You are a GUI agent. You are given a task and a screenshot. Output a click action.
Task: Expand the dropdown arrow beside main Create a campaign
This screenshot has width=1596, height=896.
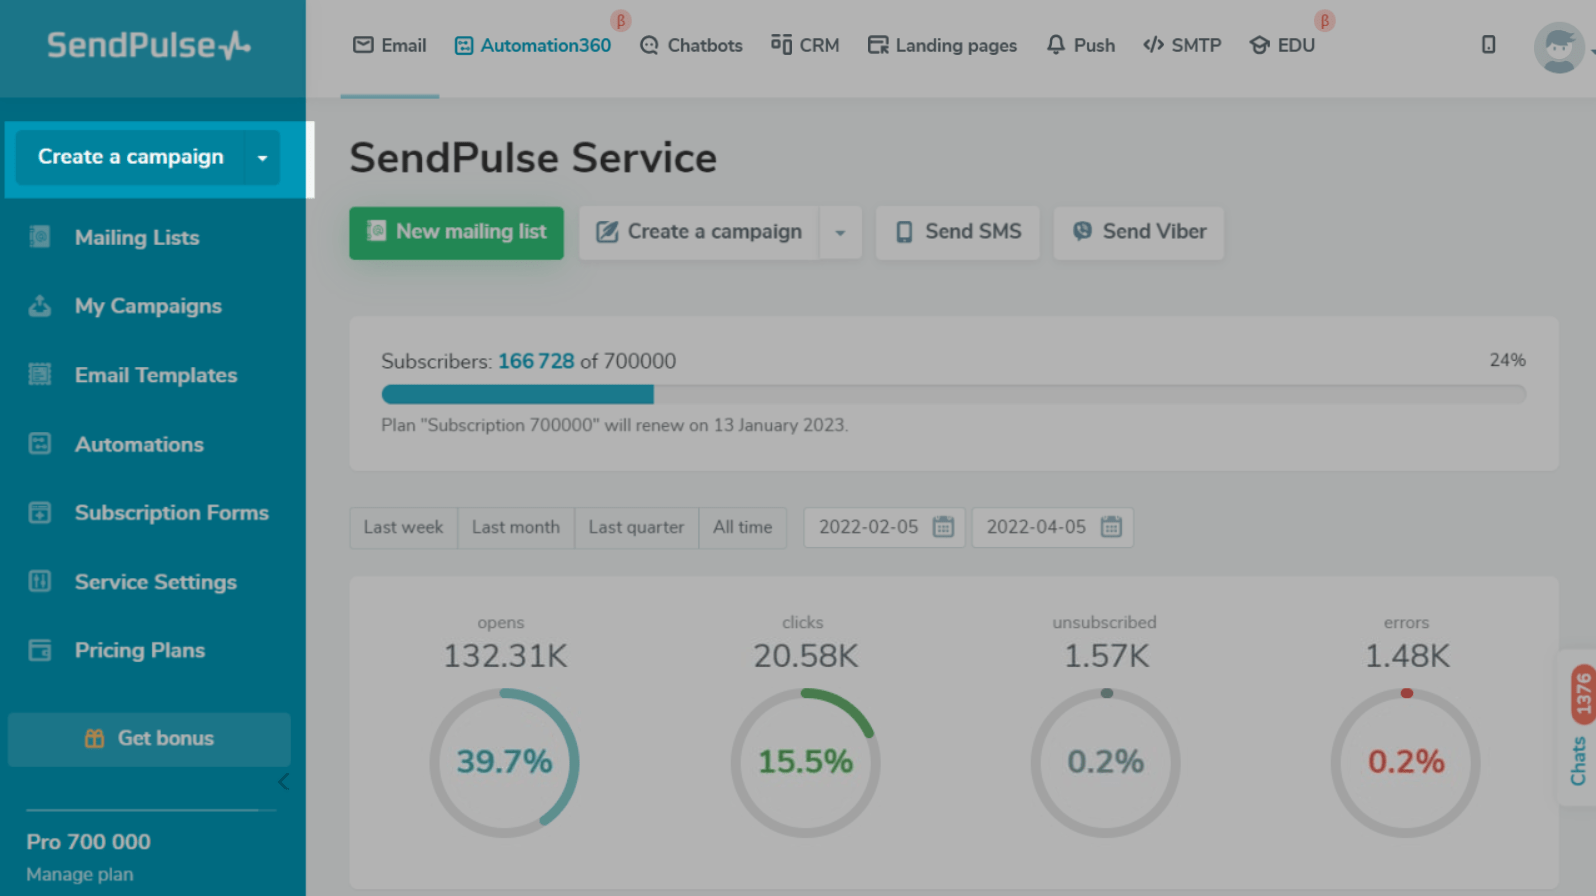pos(840,233)
